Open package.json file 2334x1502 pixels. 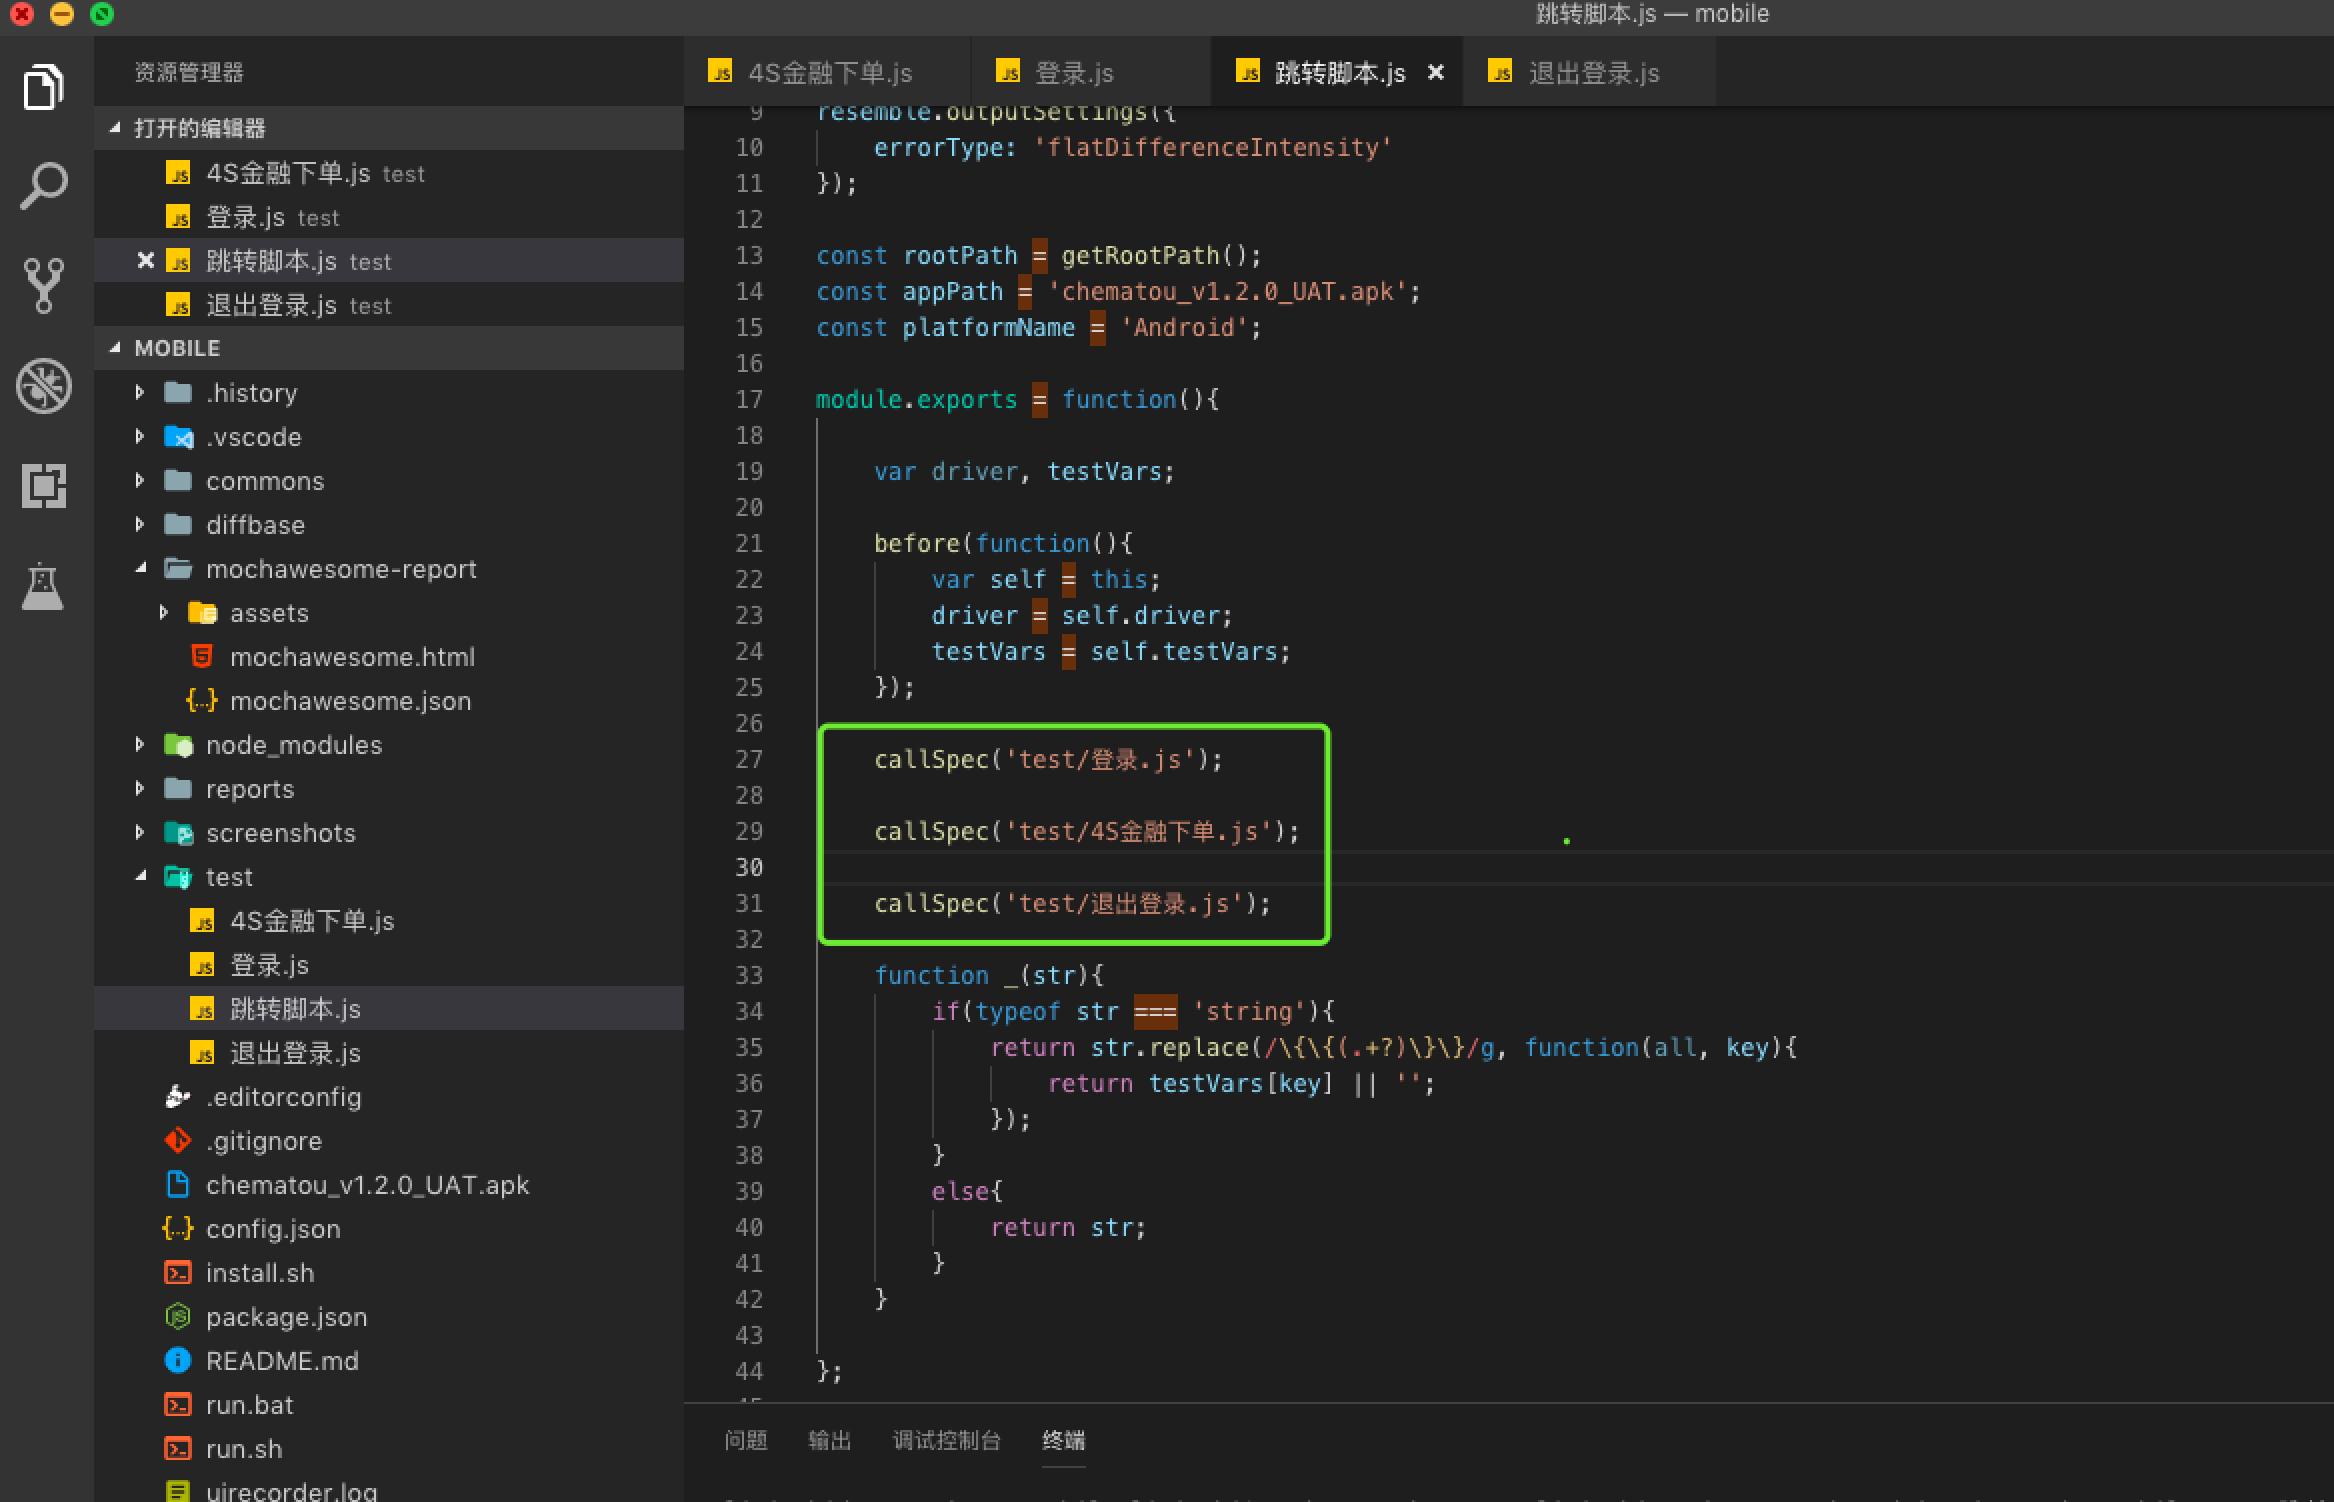tap(389, 1317)
